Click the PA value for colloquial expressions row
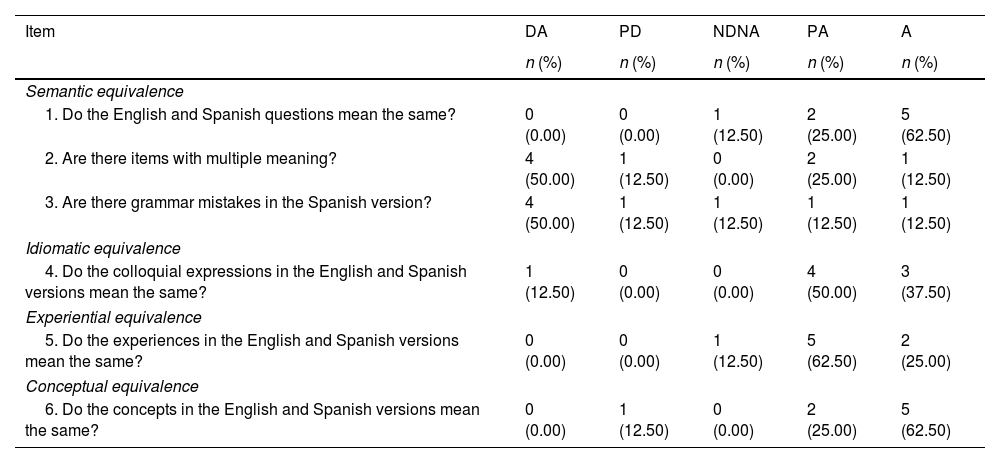This screenshot has width=1000, height=463. (x=831, y=280)
